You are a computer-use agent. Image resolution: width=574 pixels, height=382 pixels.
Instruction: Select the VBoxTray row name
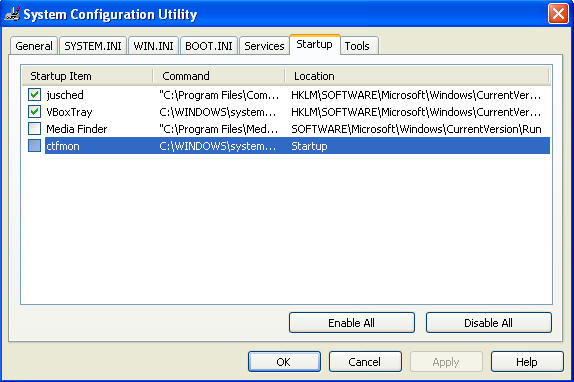(69, 112)
